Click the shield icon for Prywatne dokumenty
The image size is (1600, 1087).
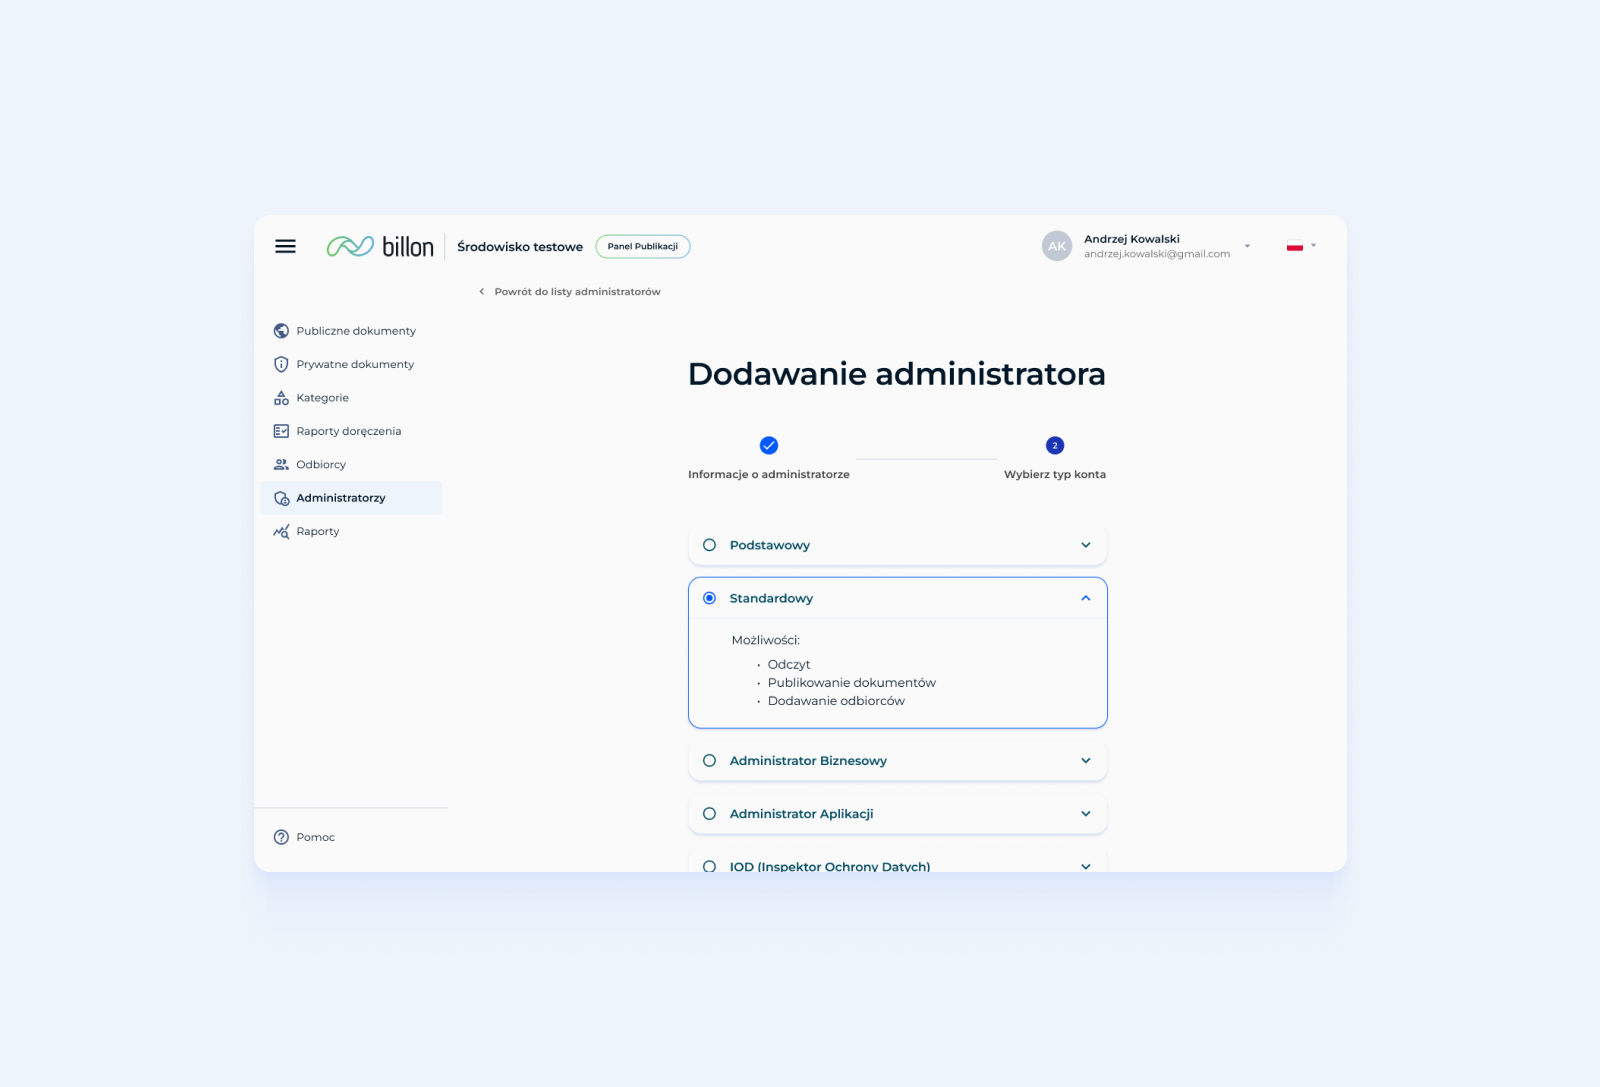281,364
